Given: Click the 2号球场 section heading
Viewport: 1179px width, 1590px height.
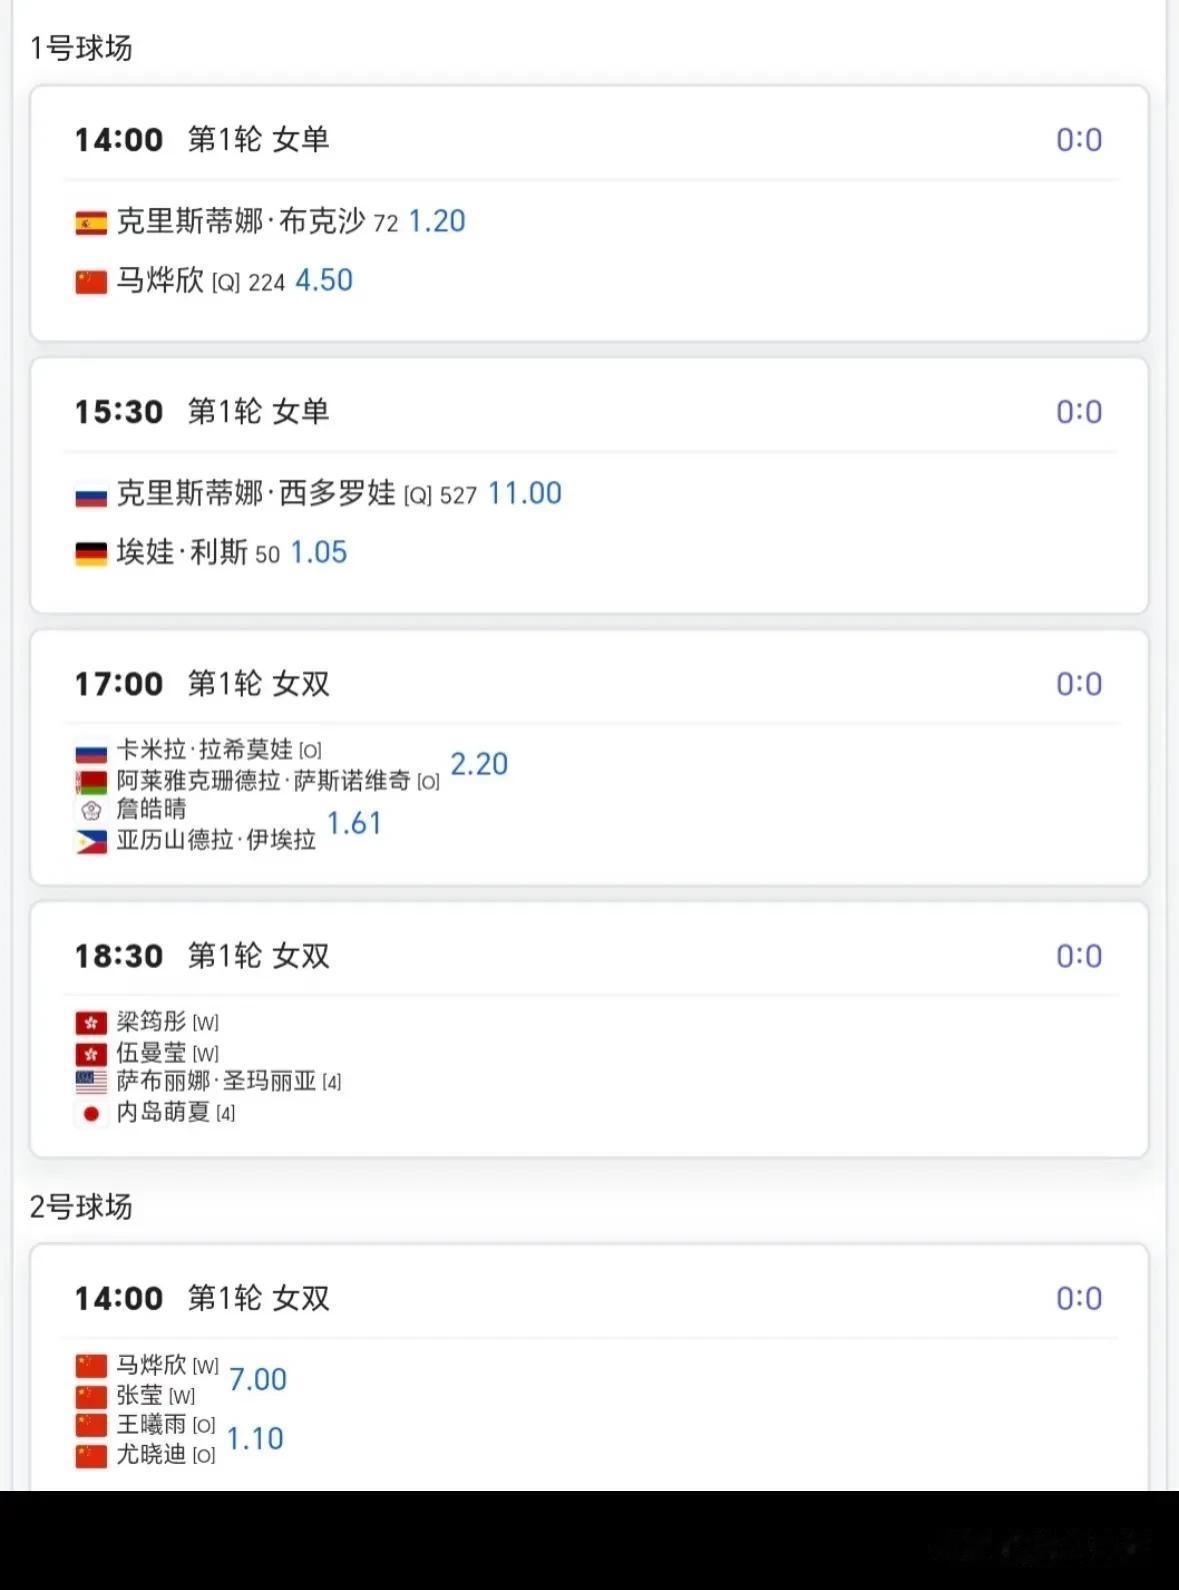Looking at the screenshot, I should click(x=81, y=1207).
